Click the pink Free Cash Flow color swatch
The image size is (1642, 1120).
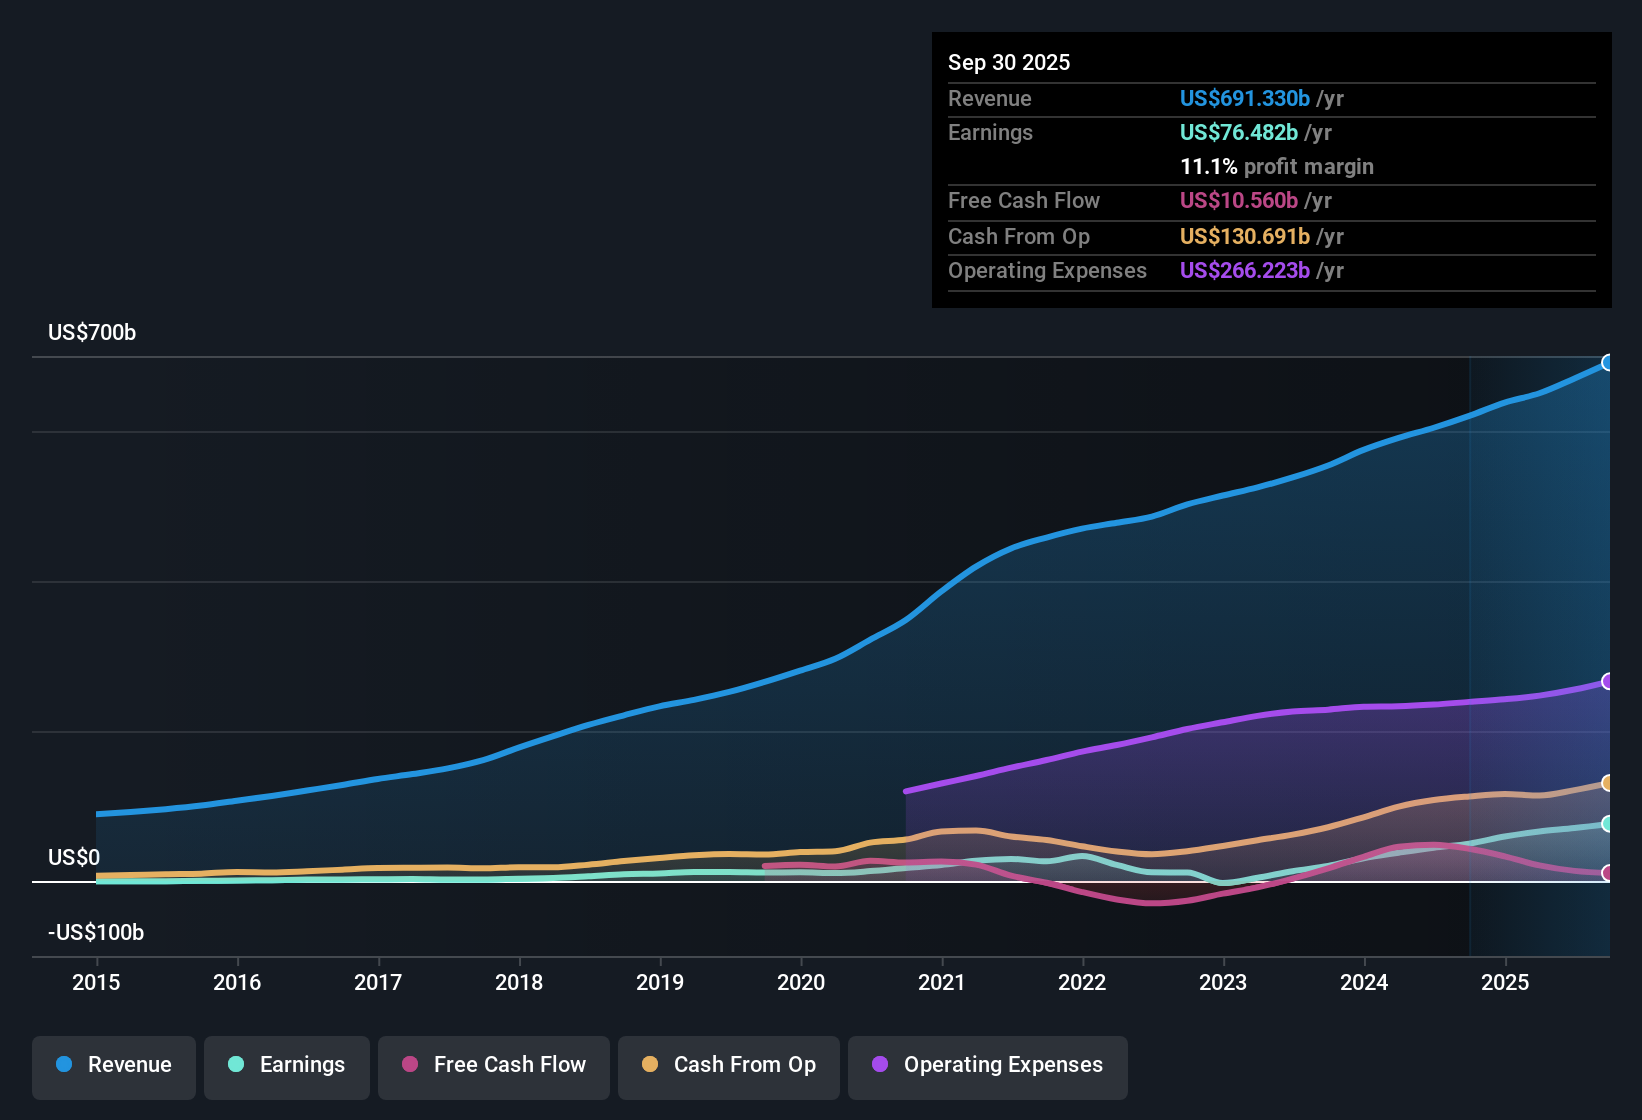(x=408, y=1065)
